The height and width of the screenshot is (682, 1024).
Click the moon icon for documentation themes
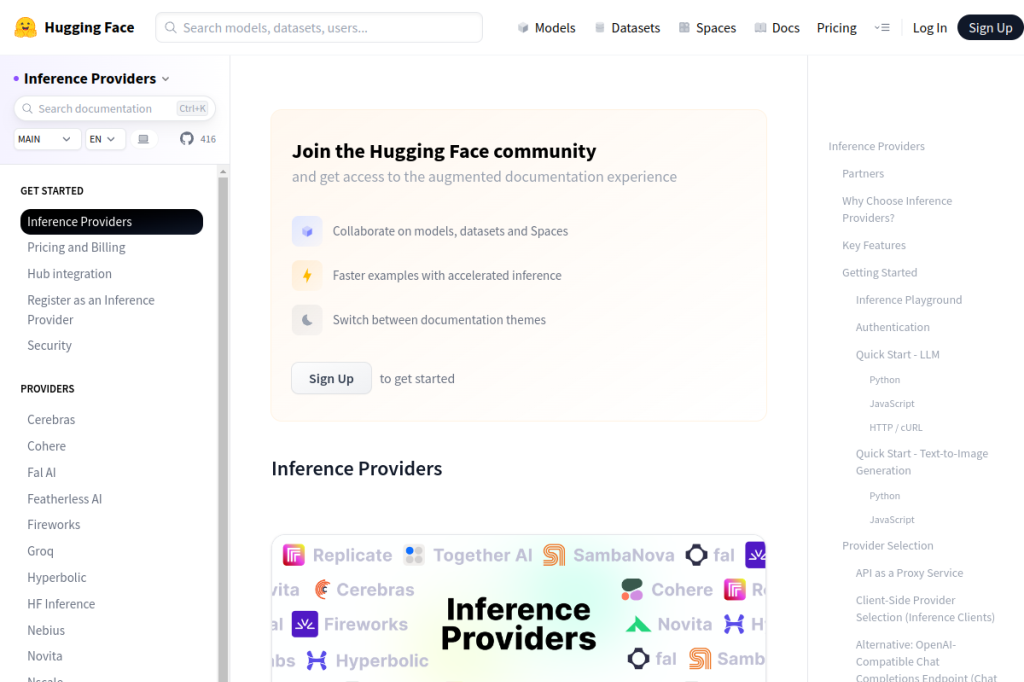(307, 320)
